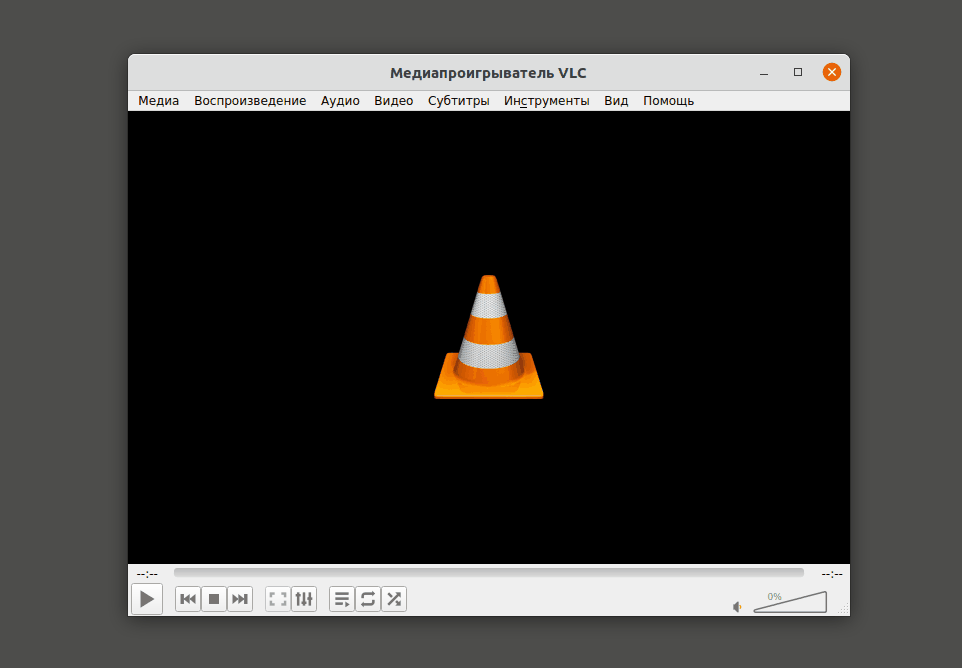This screenshot has height=668, width=962.
Task: Click the elapsed time label on left
Action: (147, 574)
